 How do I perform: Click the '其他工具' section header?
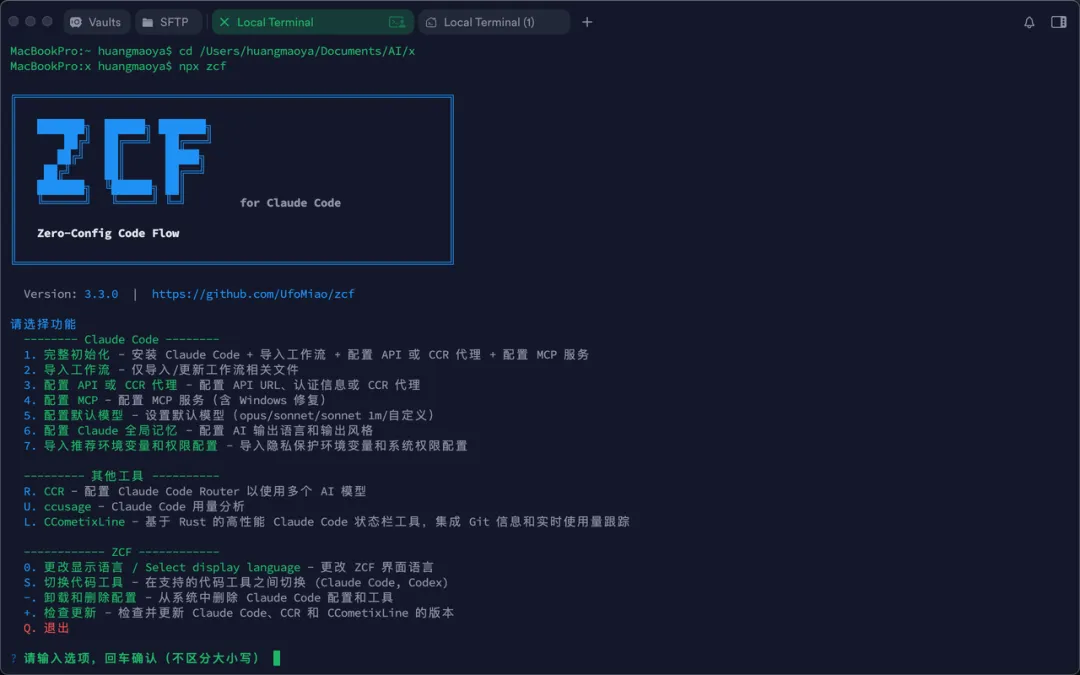tap(121, 476)
